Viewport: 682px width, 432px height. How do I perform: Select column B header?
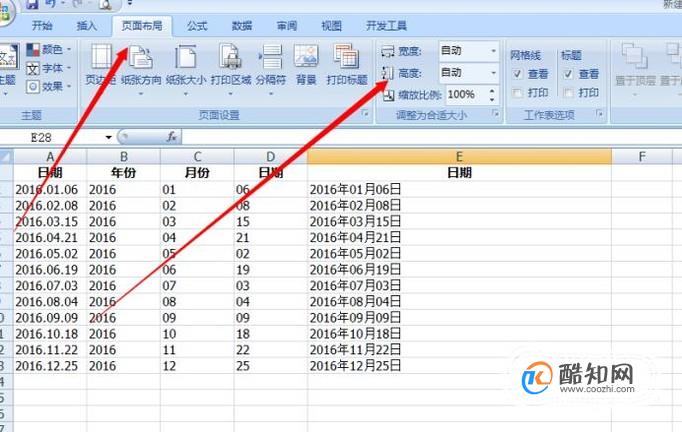(124, 157)
